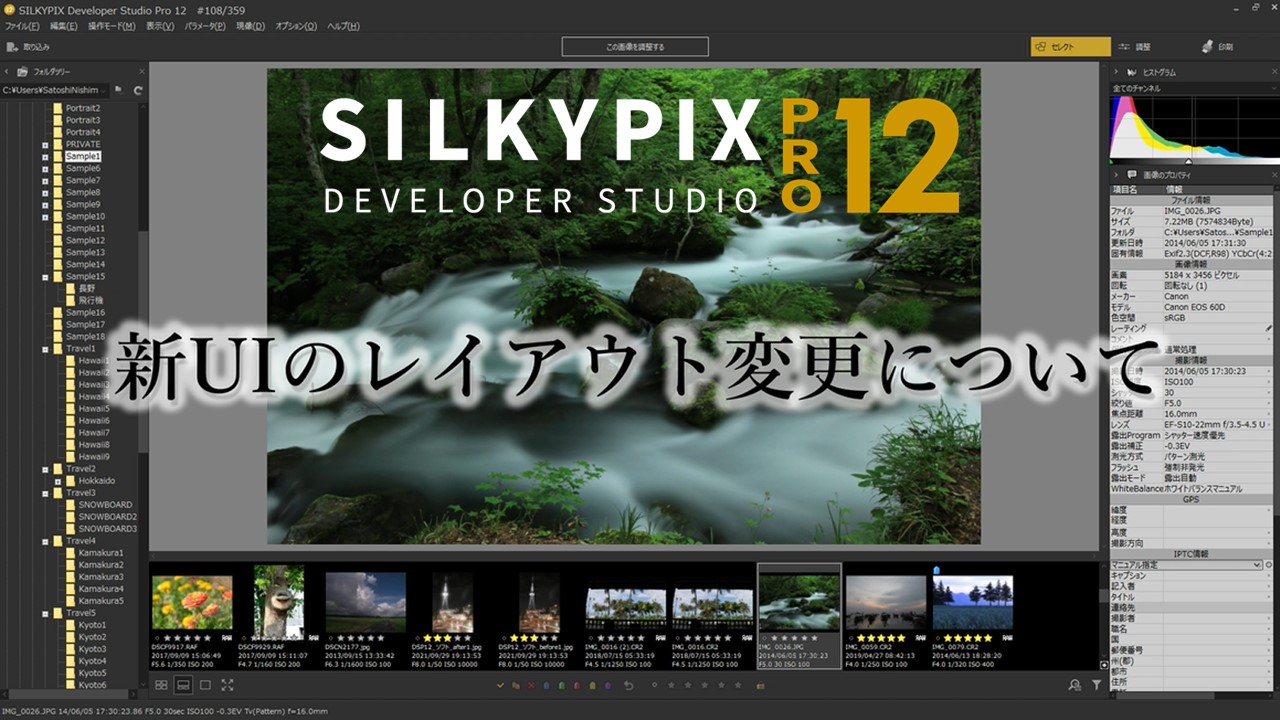This screenshot has height=720, width=1280.
Task: Select the IMG_0059.CR2 sunset thumbnail
Action: coord(886,603)
